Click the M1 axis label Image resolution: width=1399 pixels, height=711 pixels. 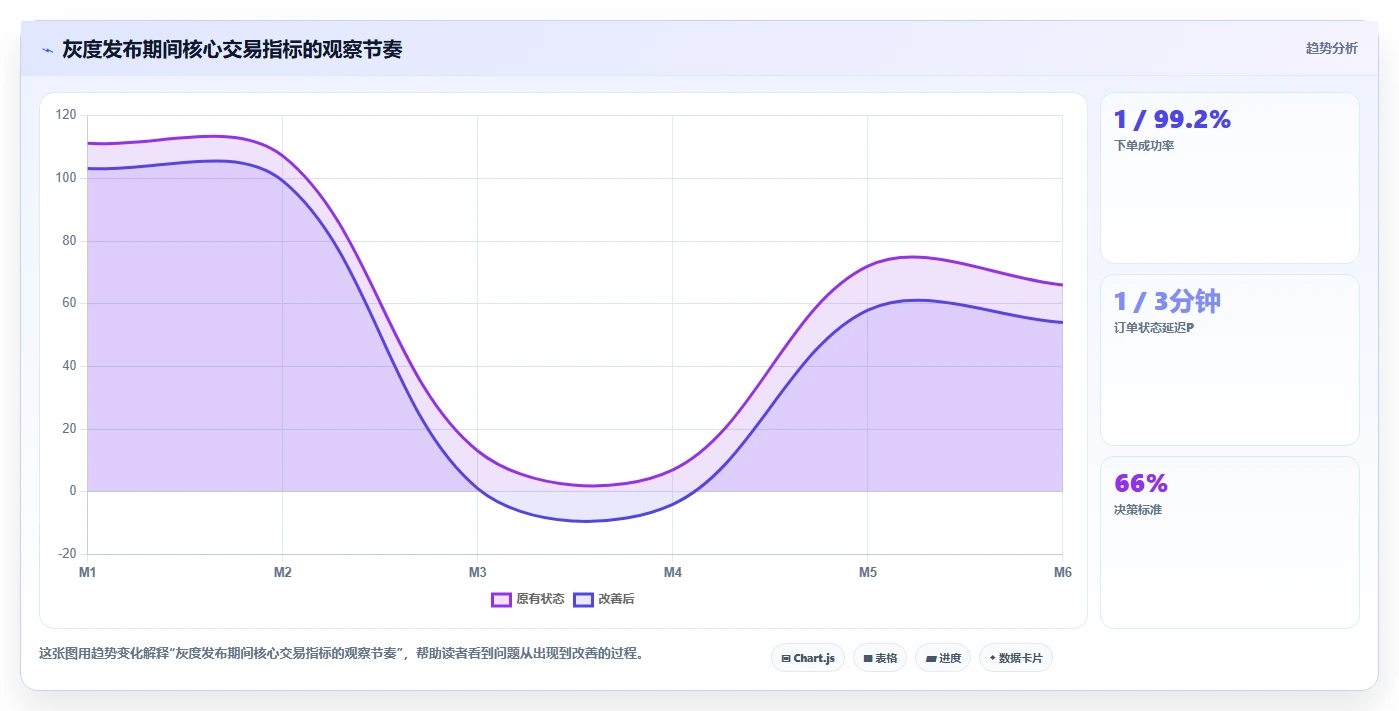[x=88, y=572]
